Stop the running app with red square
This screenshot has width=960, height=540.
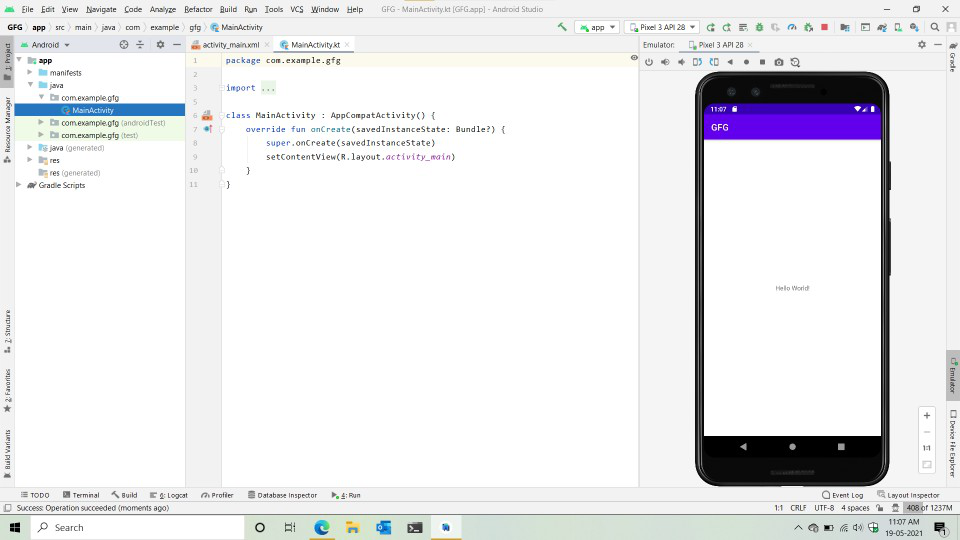tap(824, 27)
